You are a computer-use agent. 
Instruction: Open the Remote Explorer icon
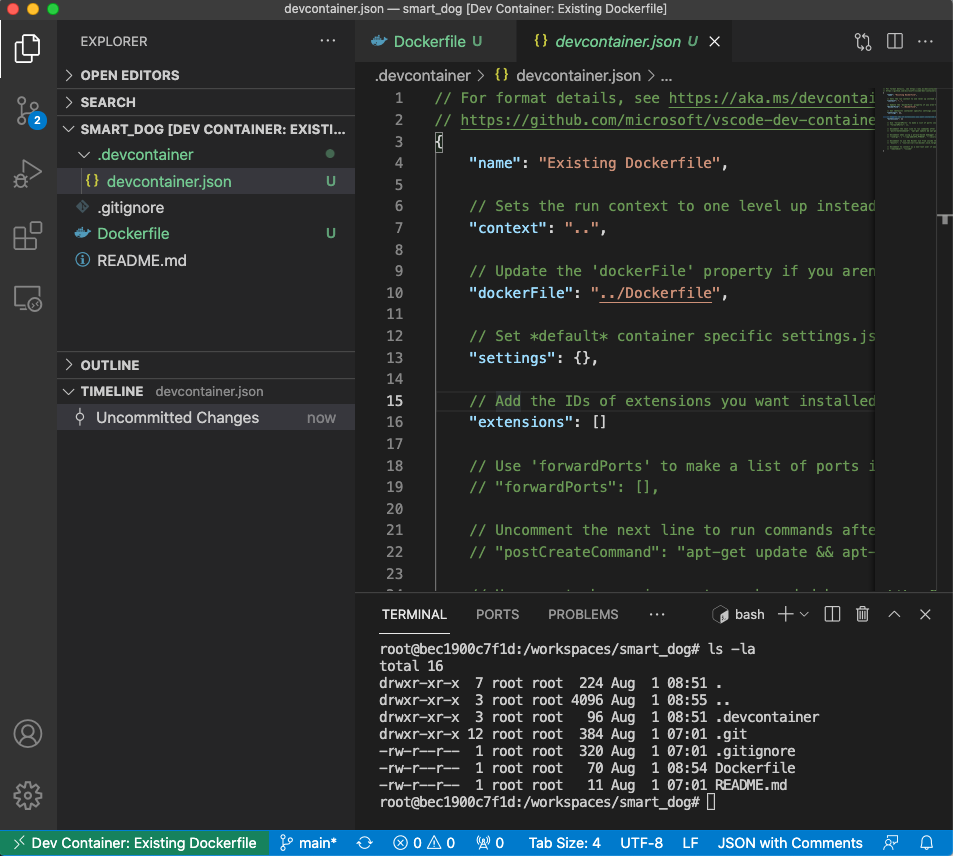(28, 296)
